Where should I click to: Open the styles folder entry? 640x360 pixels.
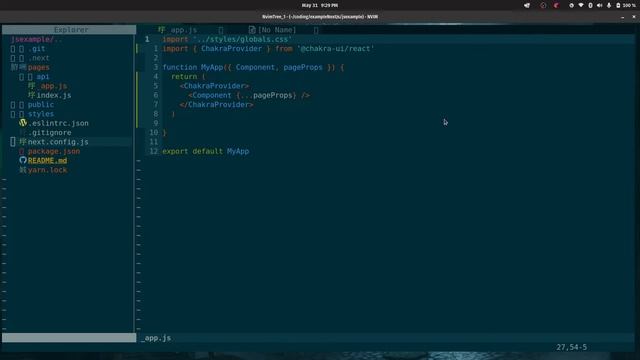click(41, 114)
